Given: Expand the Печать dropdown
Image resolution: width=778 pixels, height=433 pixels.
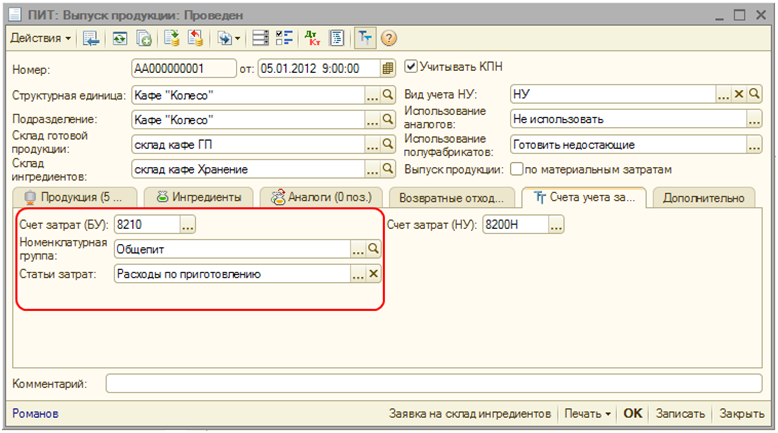Looking at the screenshot, I should point(587,413).
